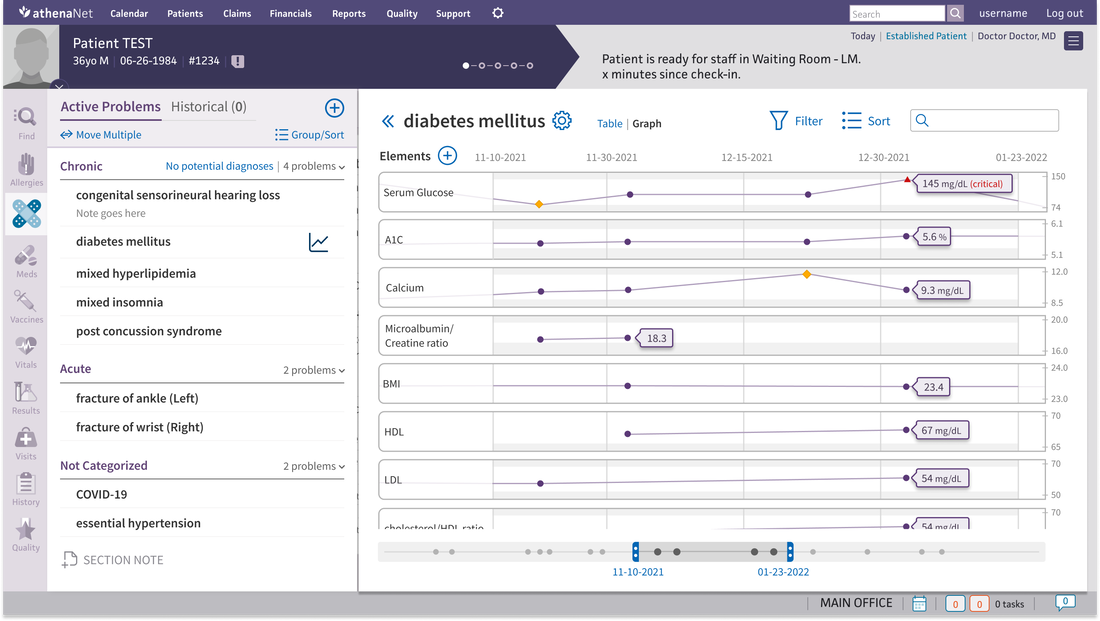Click the add problem plus button
The height and width of the screenshot is (621, 1100).
point(334,108)
